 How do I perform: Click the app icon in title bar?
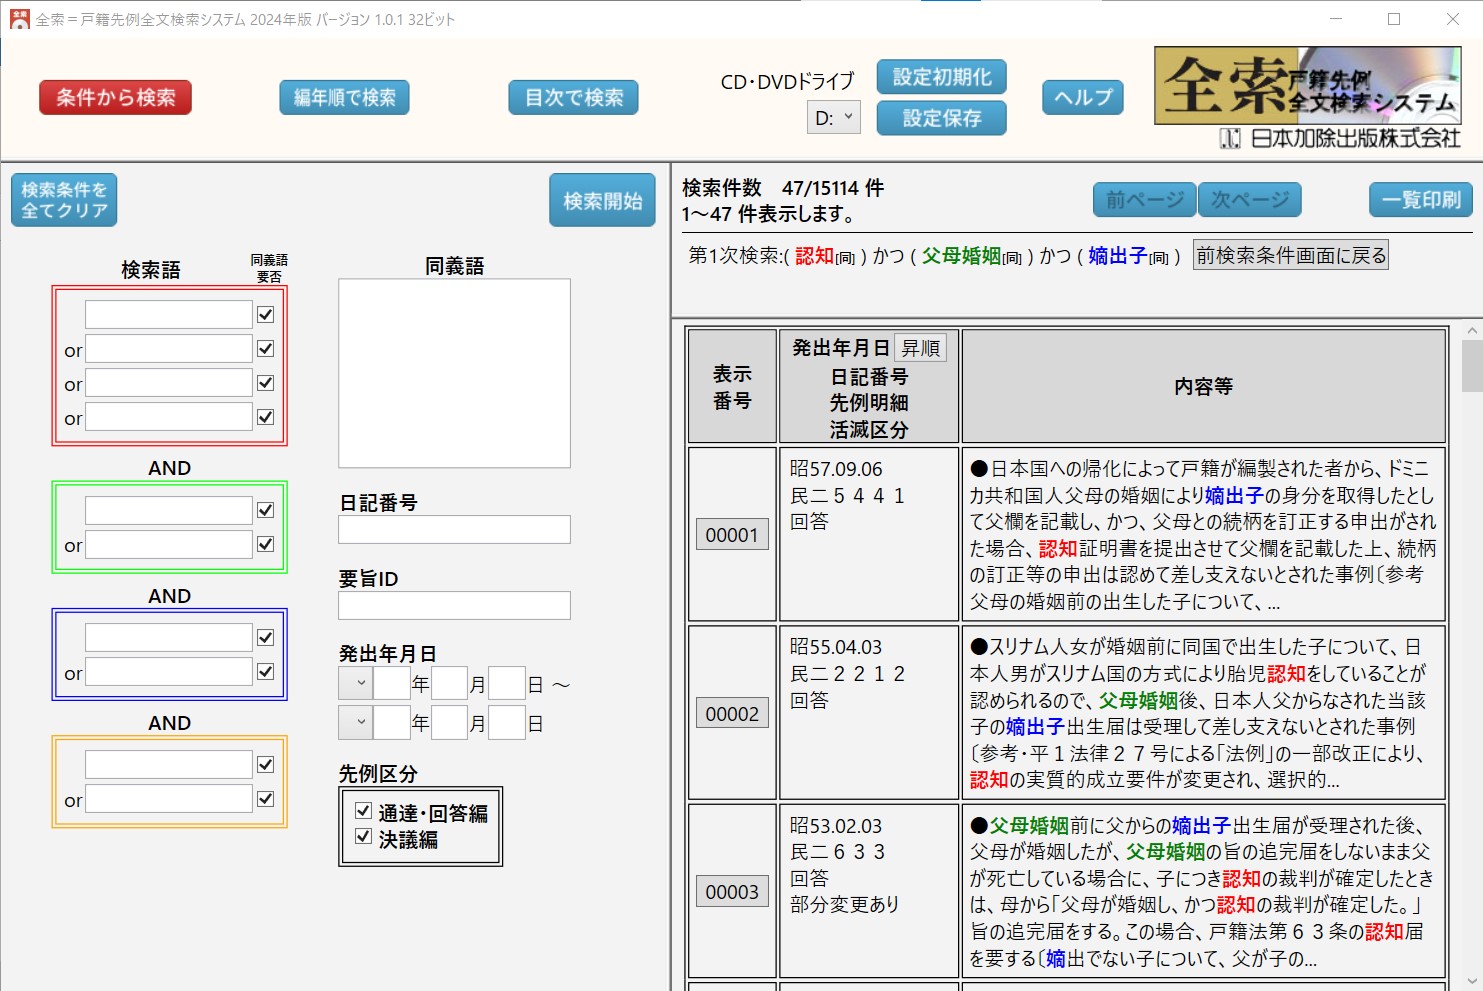pos(19,19)
